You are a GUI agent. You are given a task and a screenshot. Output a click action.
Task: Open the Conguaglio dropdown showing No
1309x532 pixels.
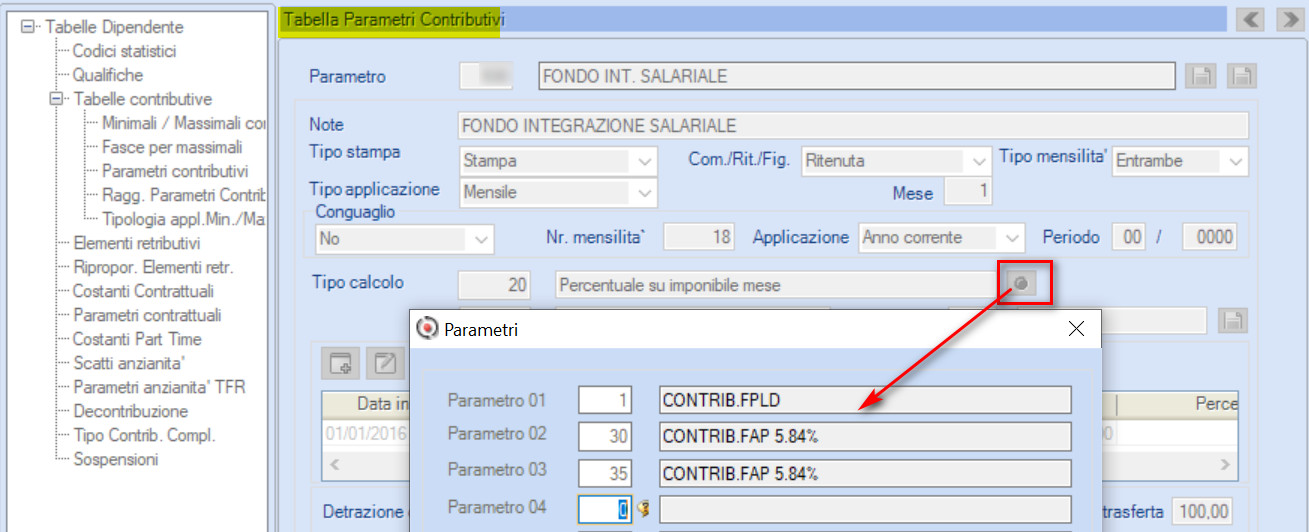(x=482, y=238)
